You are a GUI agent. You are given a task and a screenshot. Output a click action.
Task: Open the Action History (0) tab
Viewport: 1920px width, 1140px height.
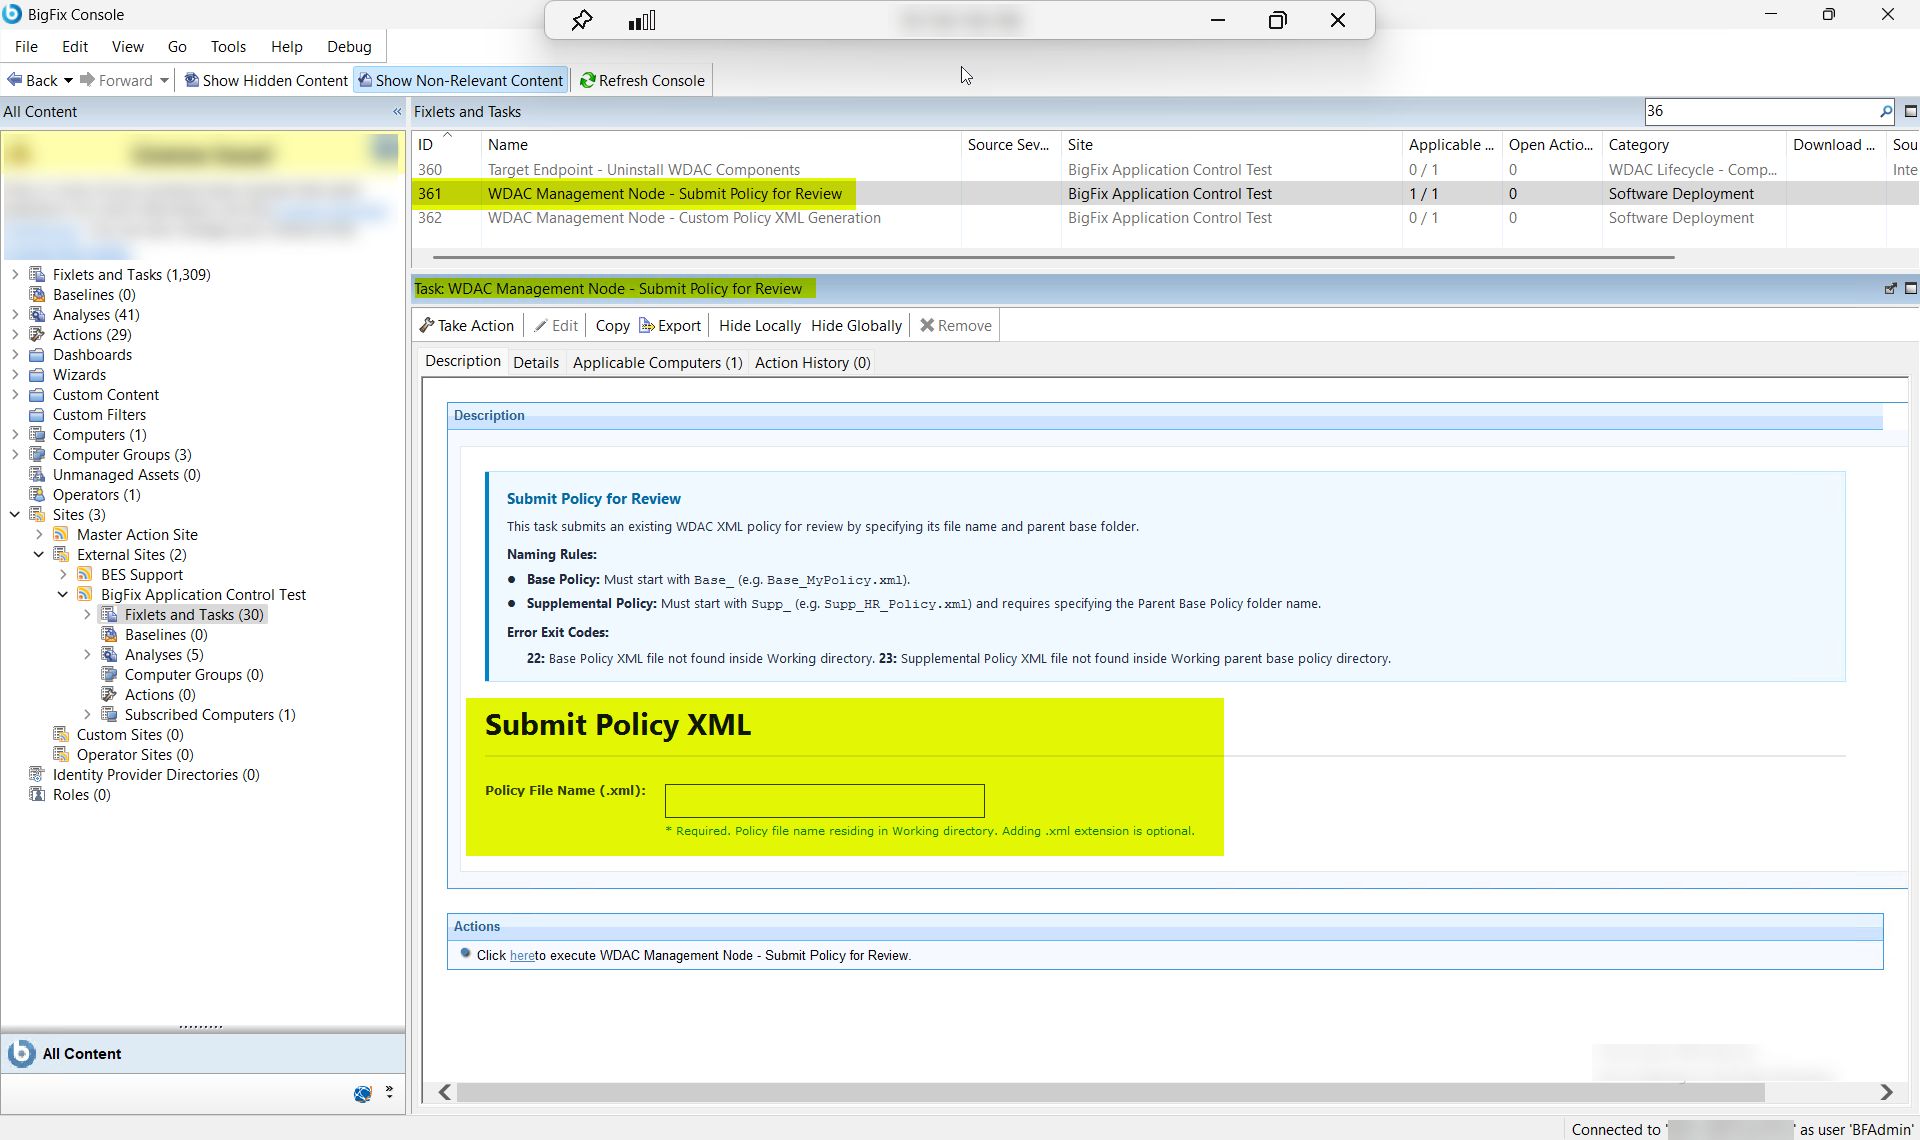812,362
